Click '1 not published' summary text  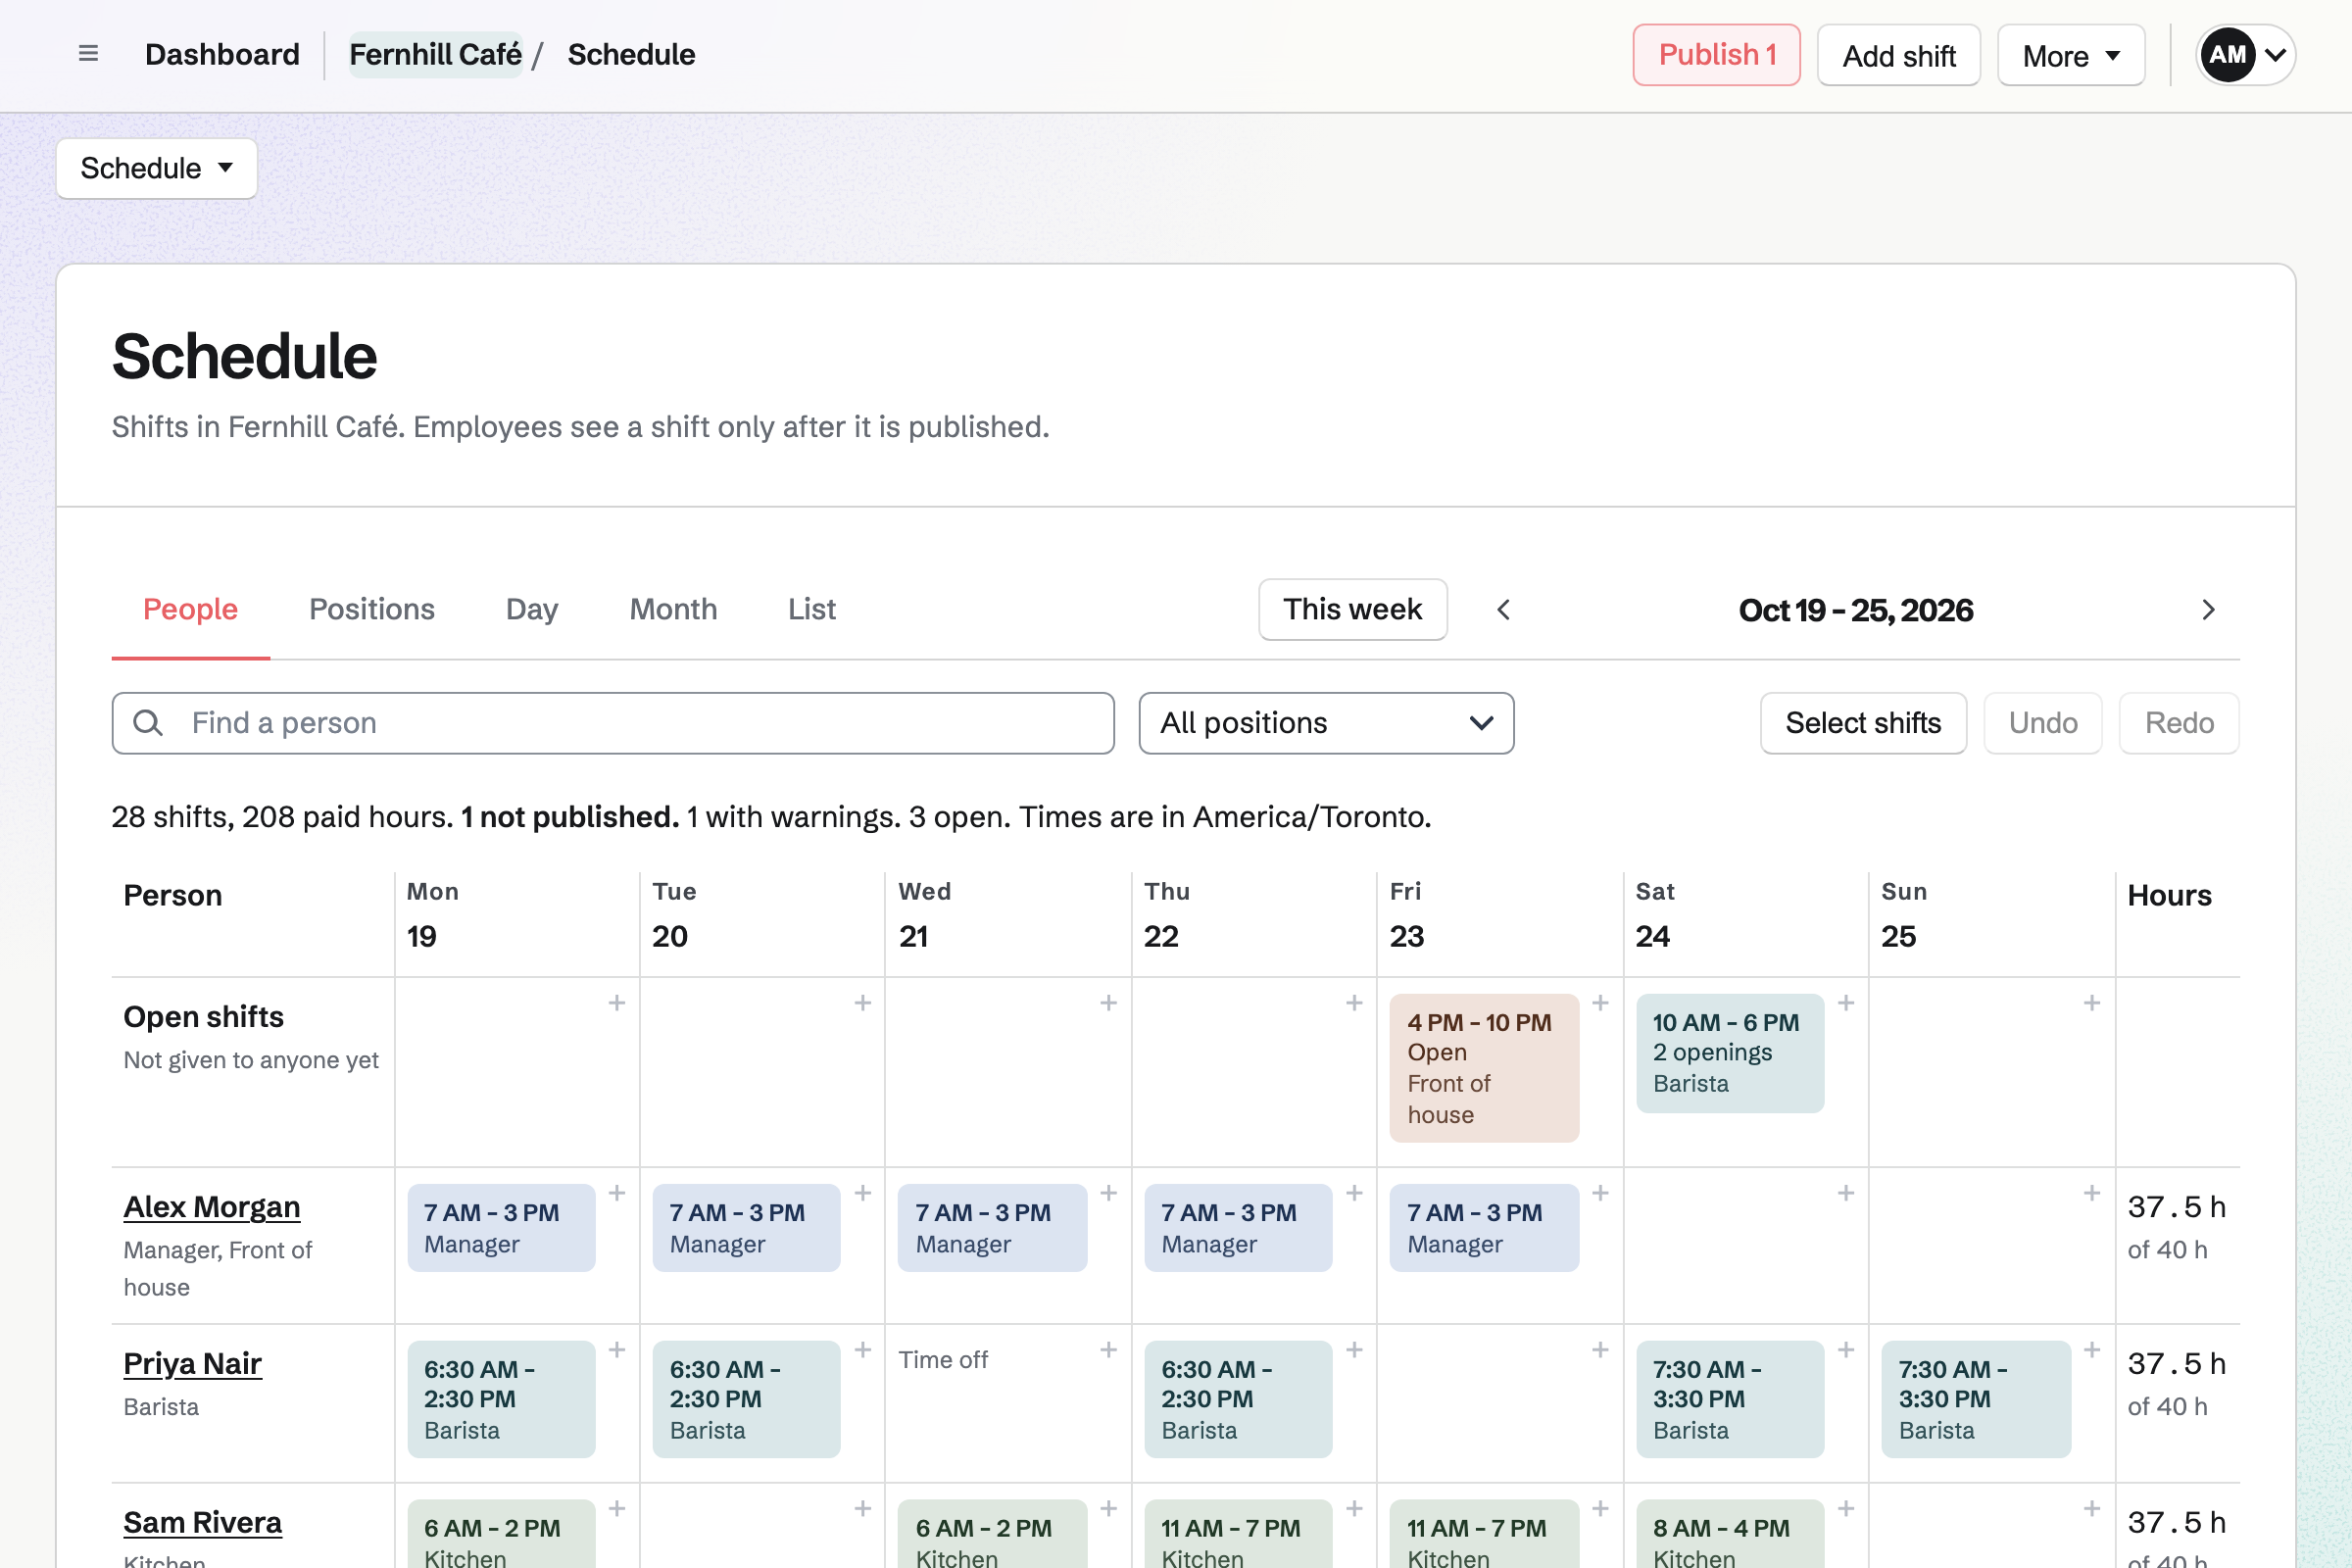pyautogui.click(x=570, y=817)
